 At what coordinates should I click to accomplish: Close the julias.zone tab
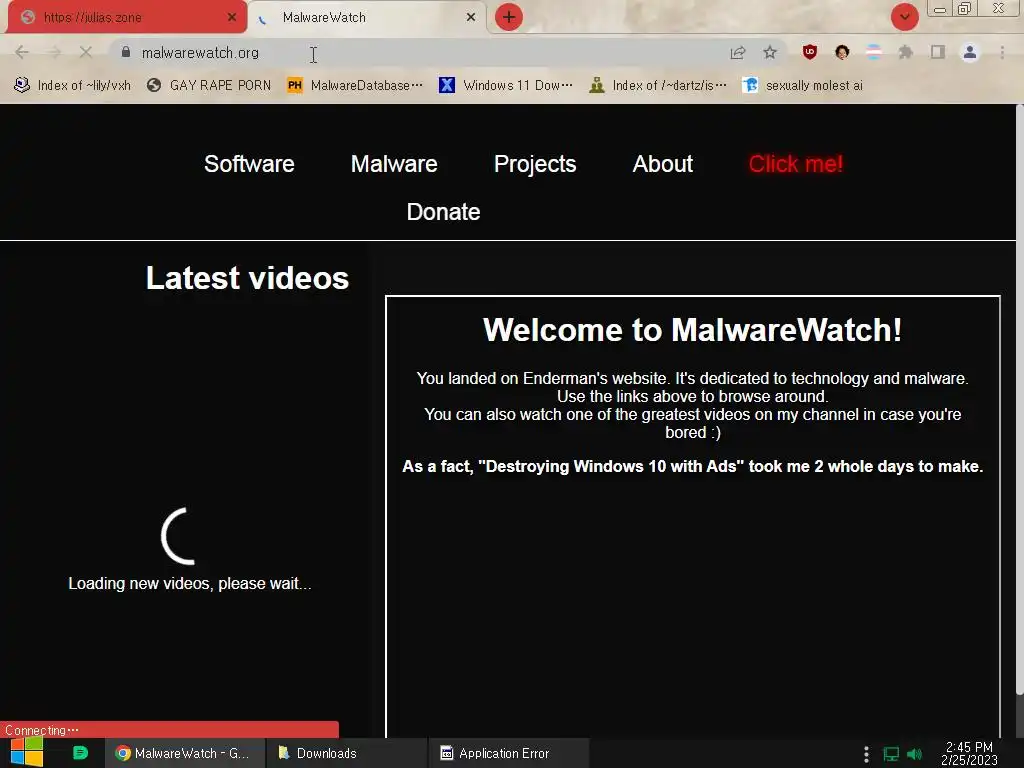point(231,17)
